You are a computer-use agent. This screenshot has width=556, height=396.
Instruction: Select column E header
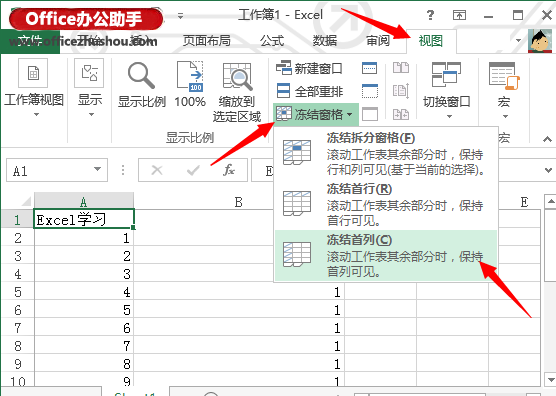(x=524, y=202)
